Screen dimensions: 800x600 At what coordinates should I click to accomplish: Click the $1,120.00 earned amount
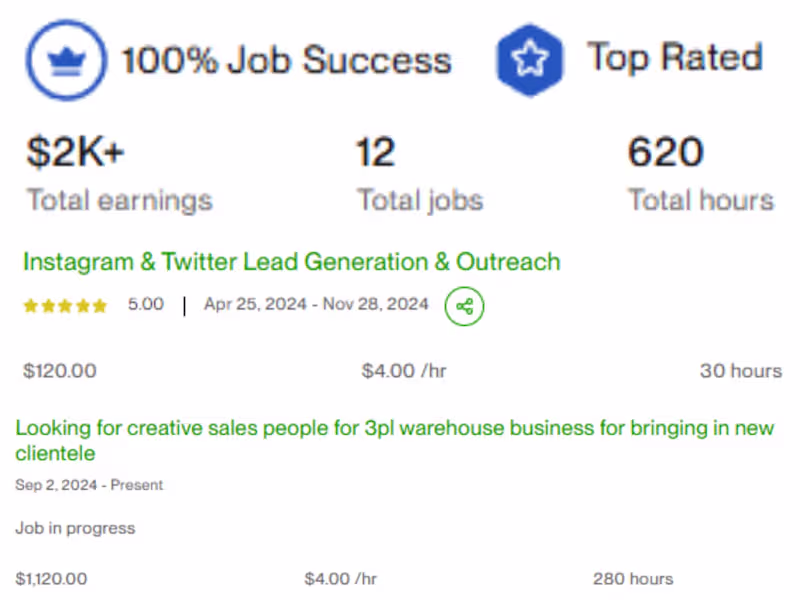pos(52,578)
